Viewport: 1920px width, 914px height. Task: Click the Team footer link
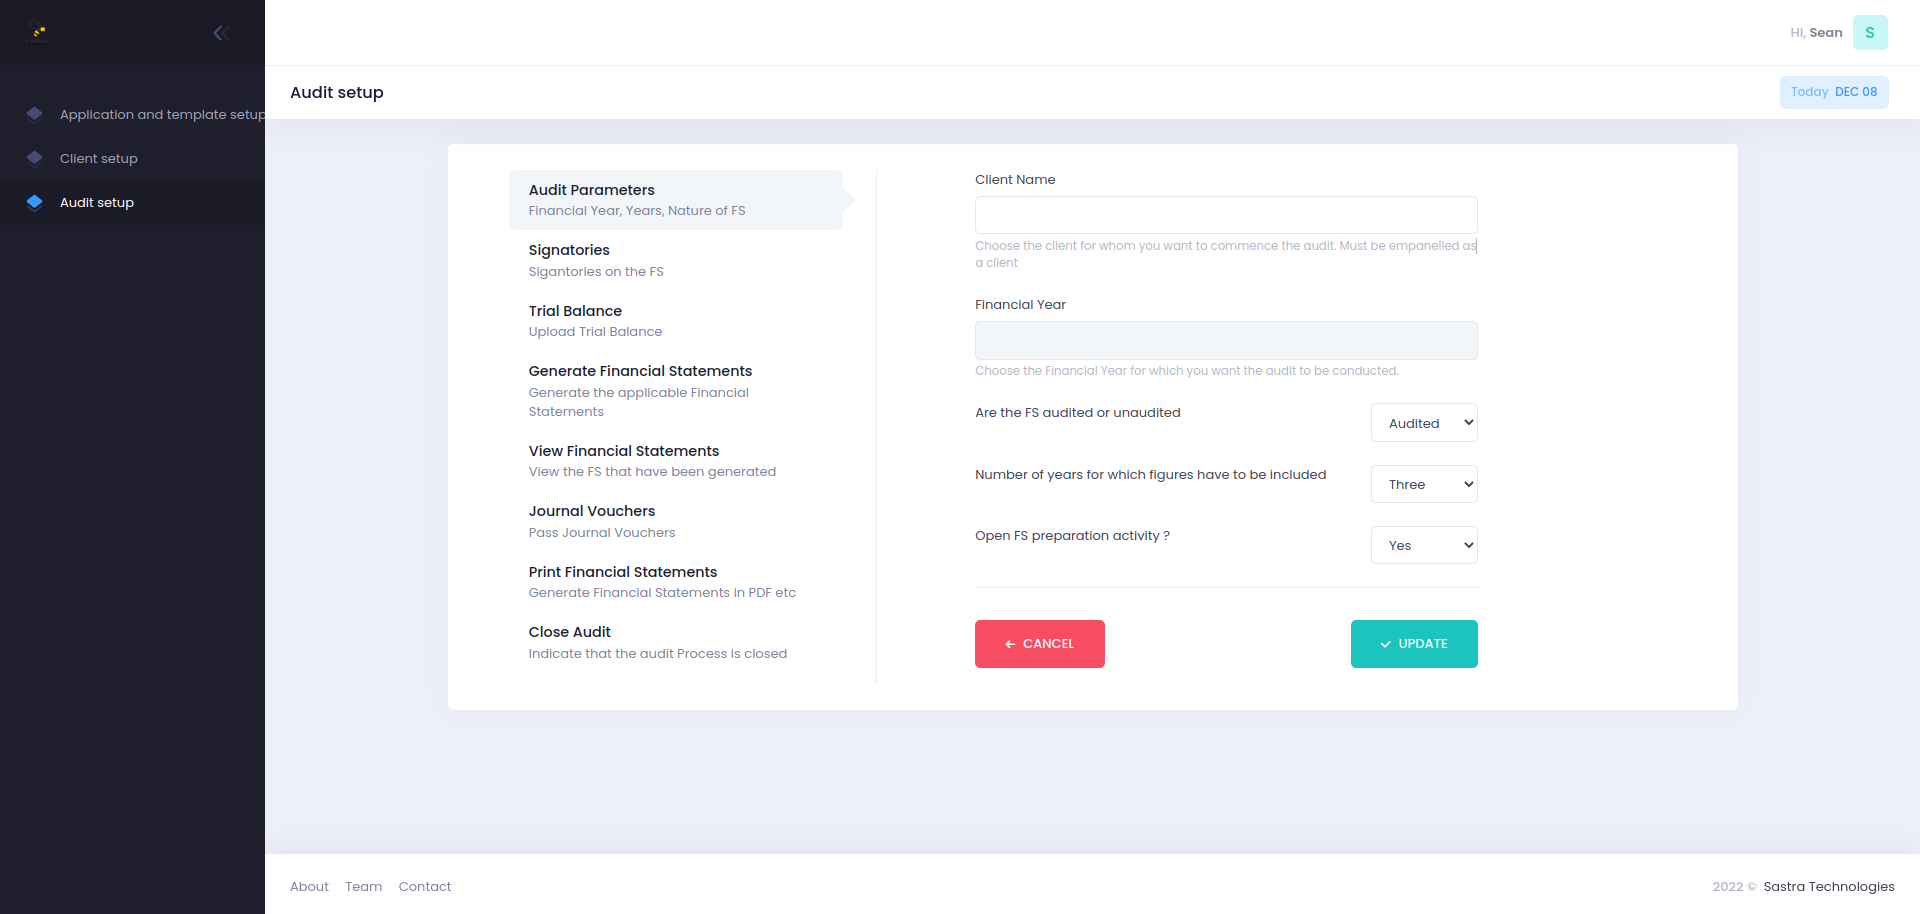coord(363,886)
